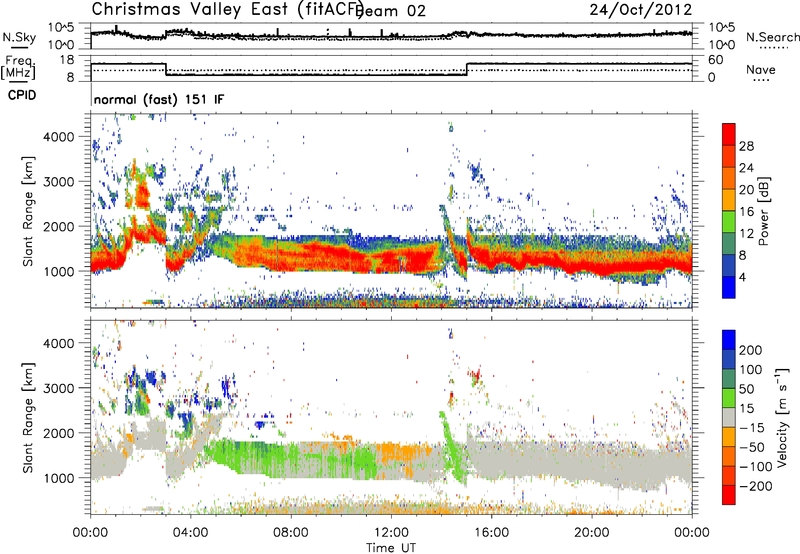Image resolution: width=800 pixels, height=554 pixels.
Task: Click the green velocity band near 06:00
Action: 245,456
